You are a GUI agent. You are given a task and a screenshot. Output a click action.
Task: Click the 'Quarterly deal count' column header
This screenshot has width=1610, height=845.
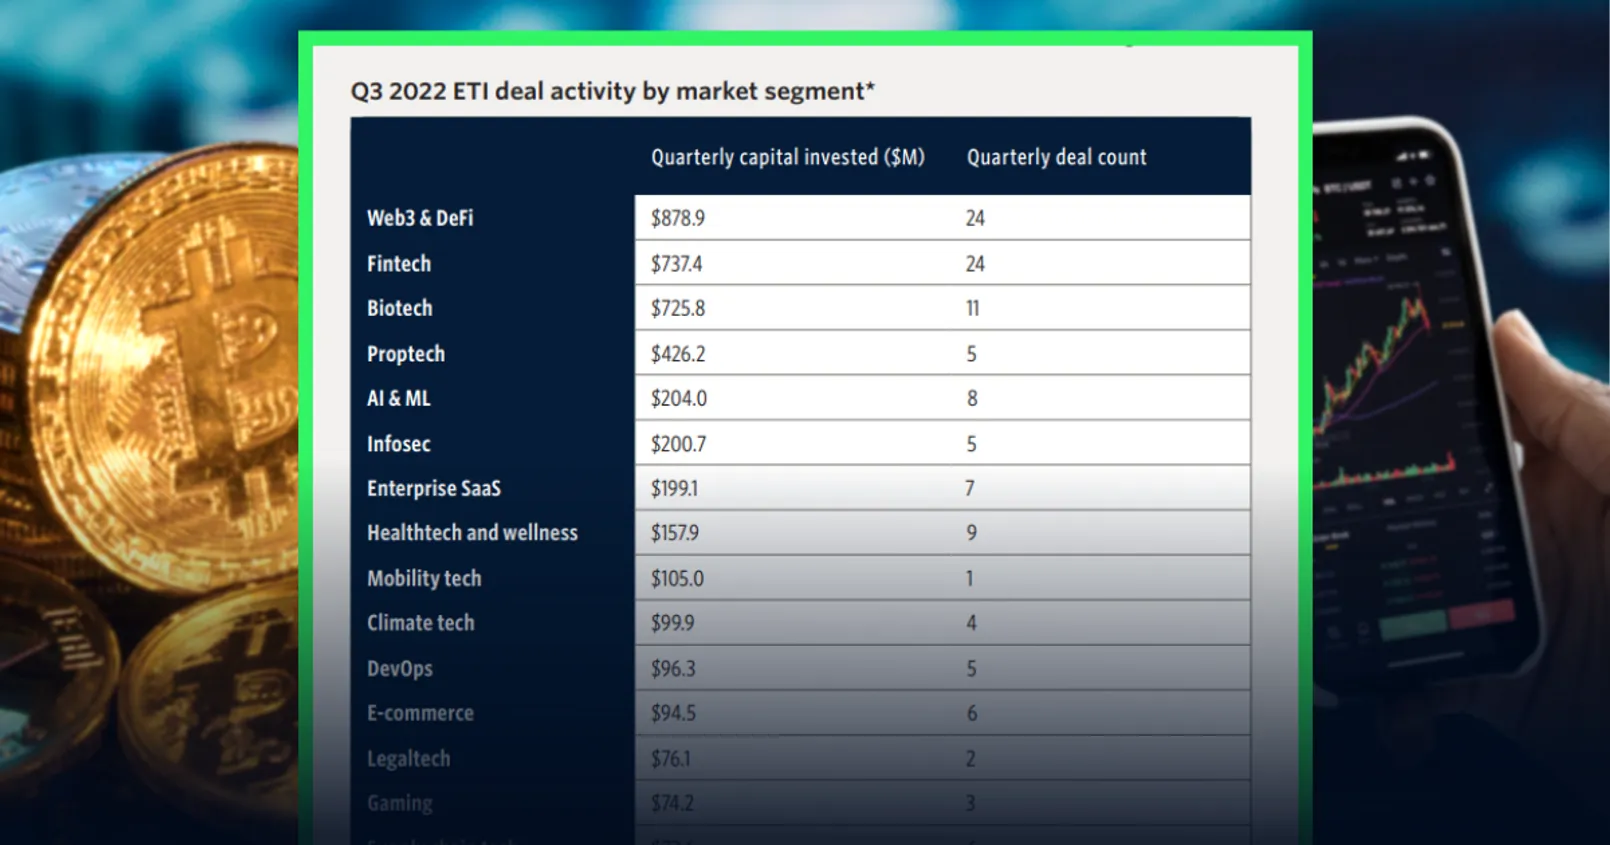(x=1056, y=157)
